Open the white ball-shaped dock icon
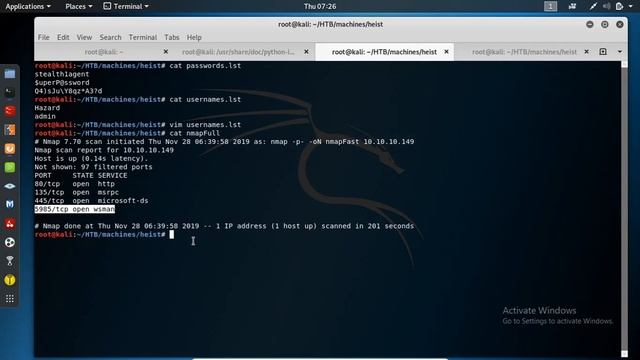640x360 pixels. point(10,242)
